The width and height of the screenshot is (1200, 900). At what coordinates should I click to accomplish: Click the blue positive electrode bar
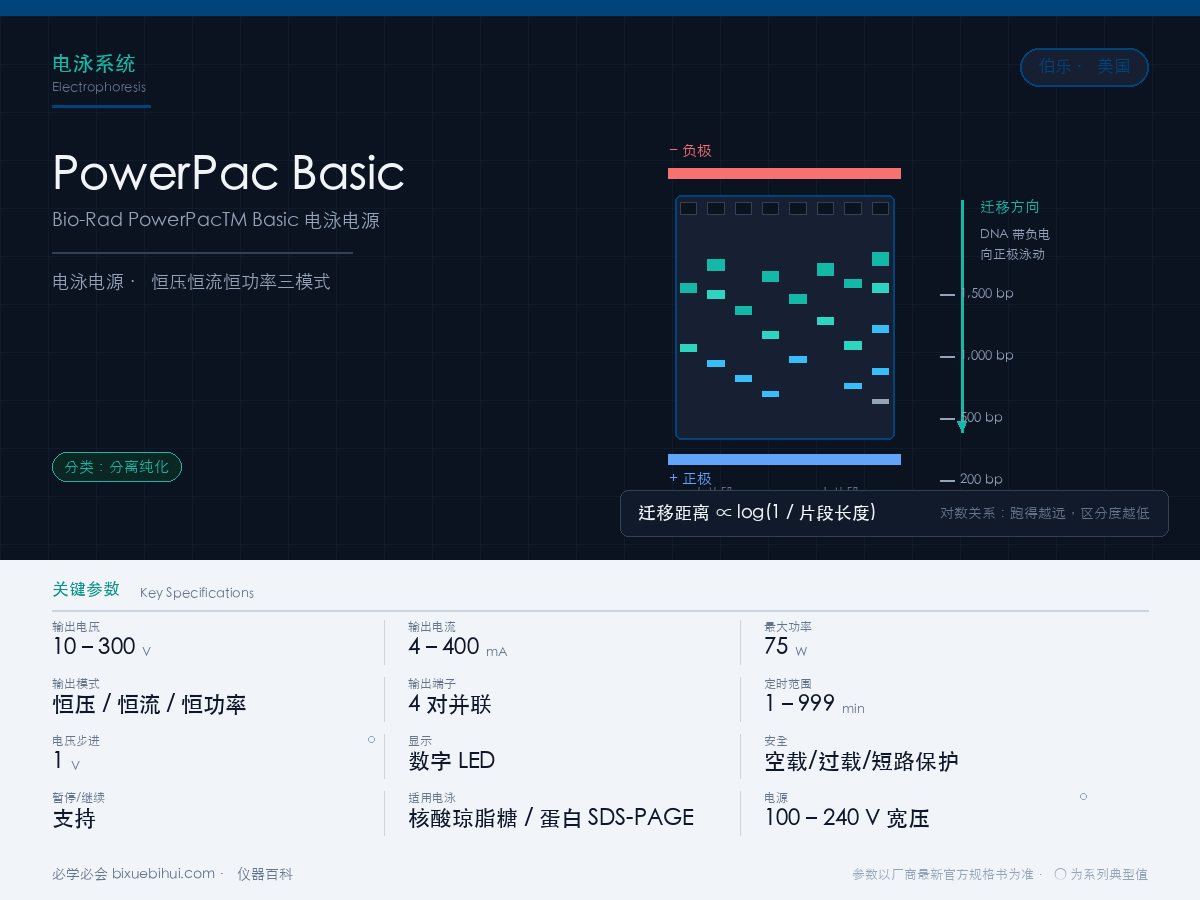[784, 459]
